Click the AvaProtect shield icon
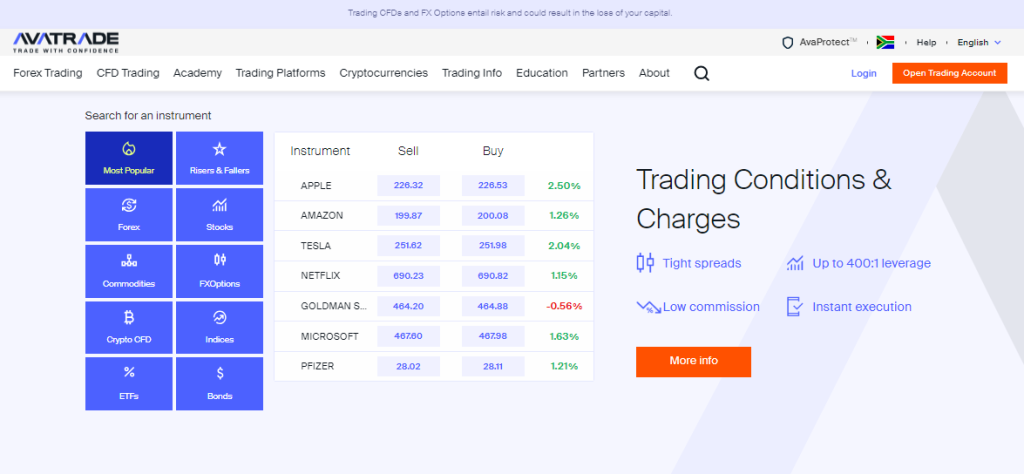Viewport: 1024px width, 474px height. (788, 42)
